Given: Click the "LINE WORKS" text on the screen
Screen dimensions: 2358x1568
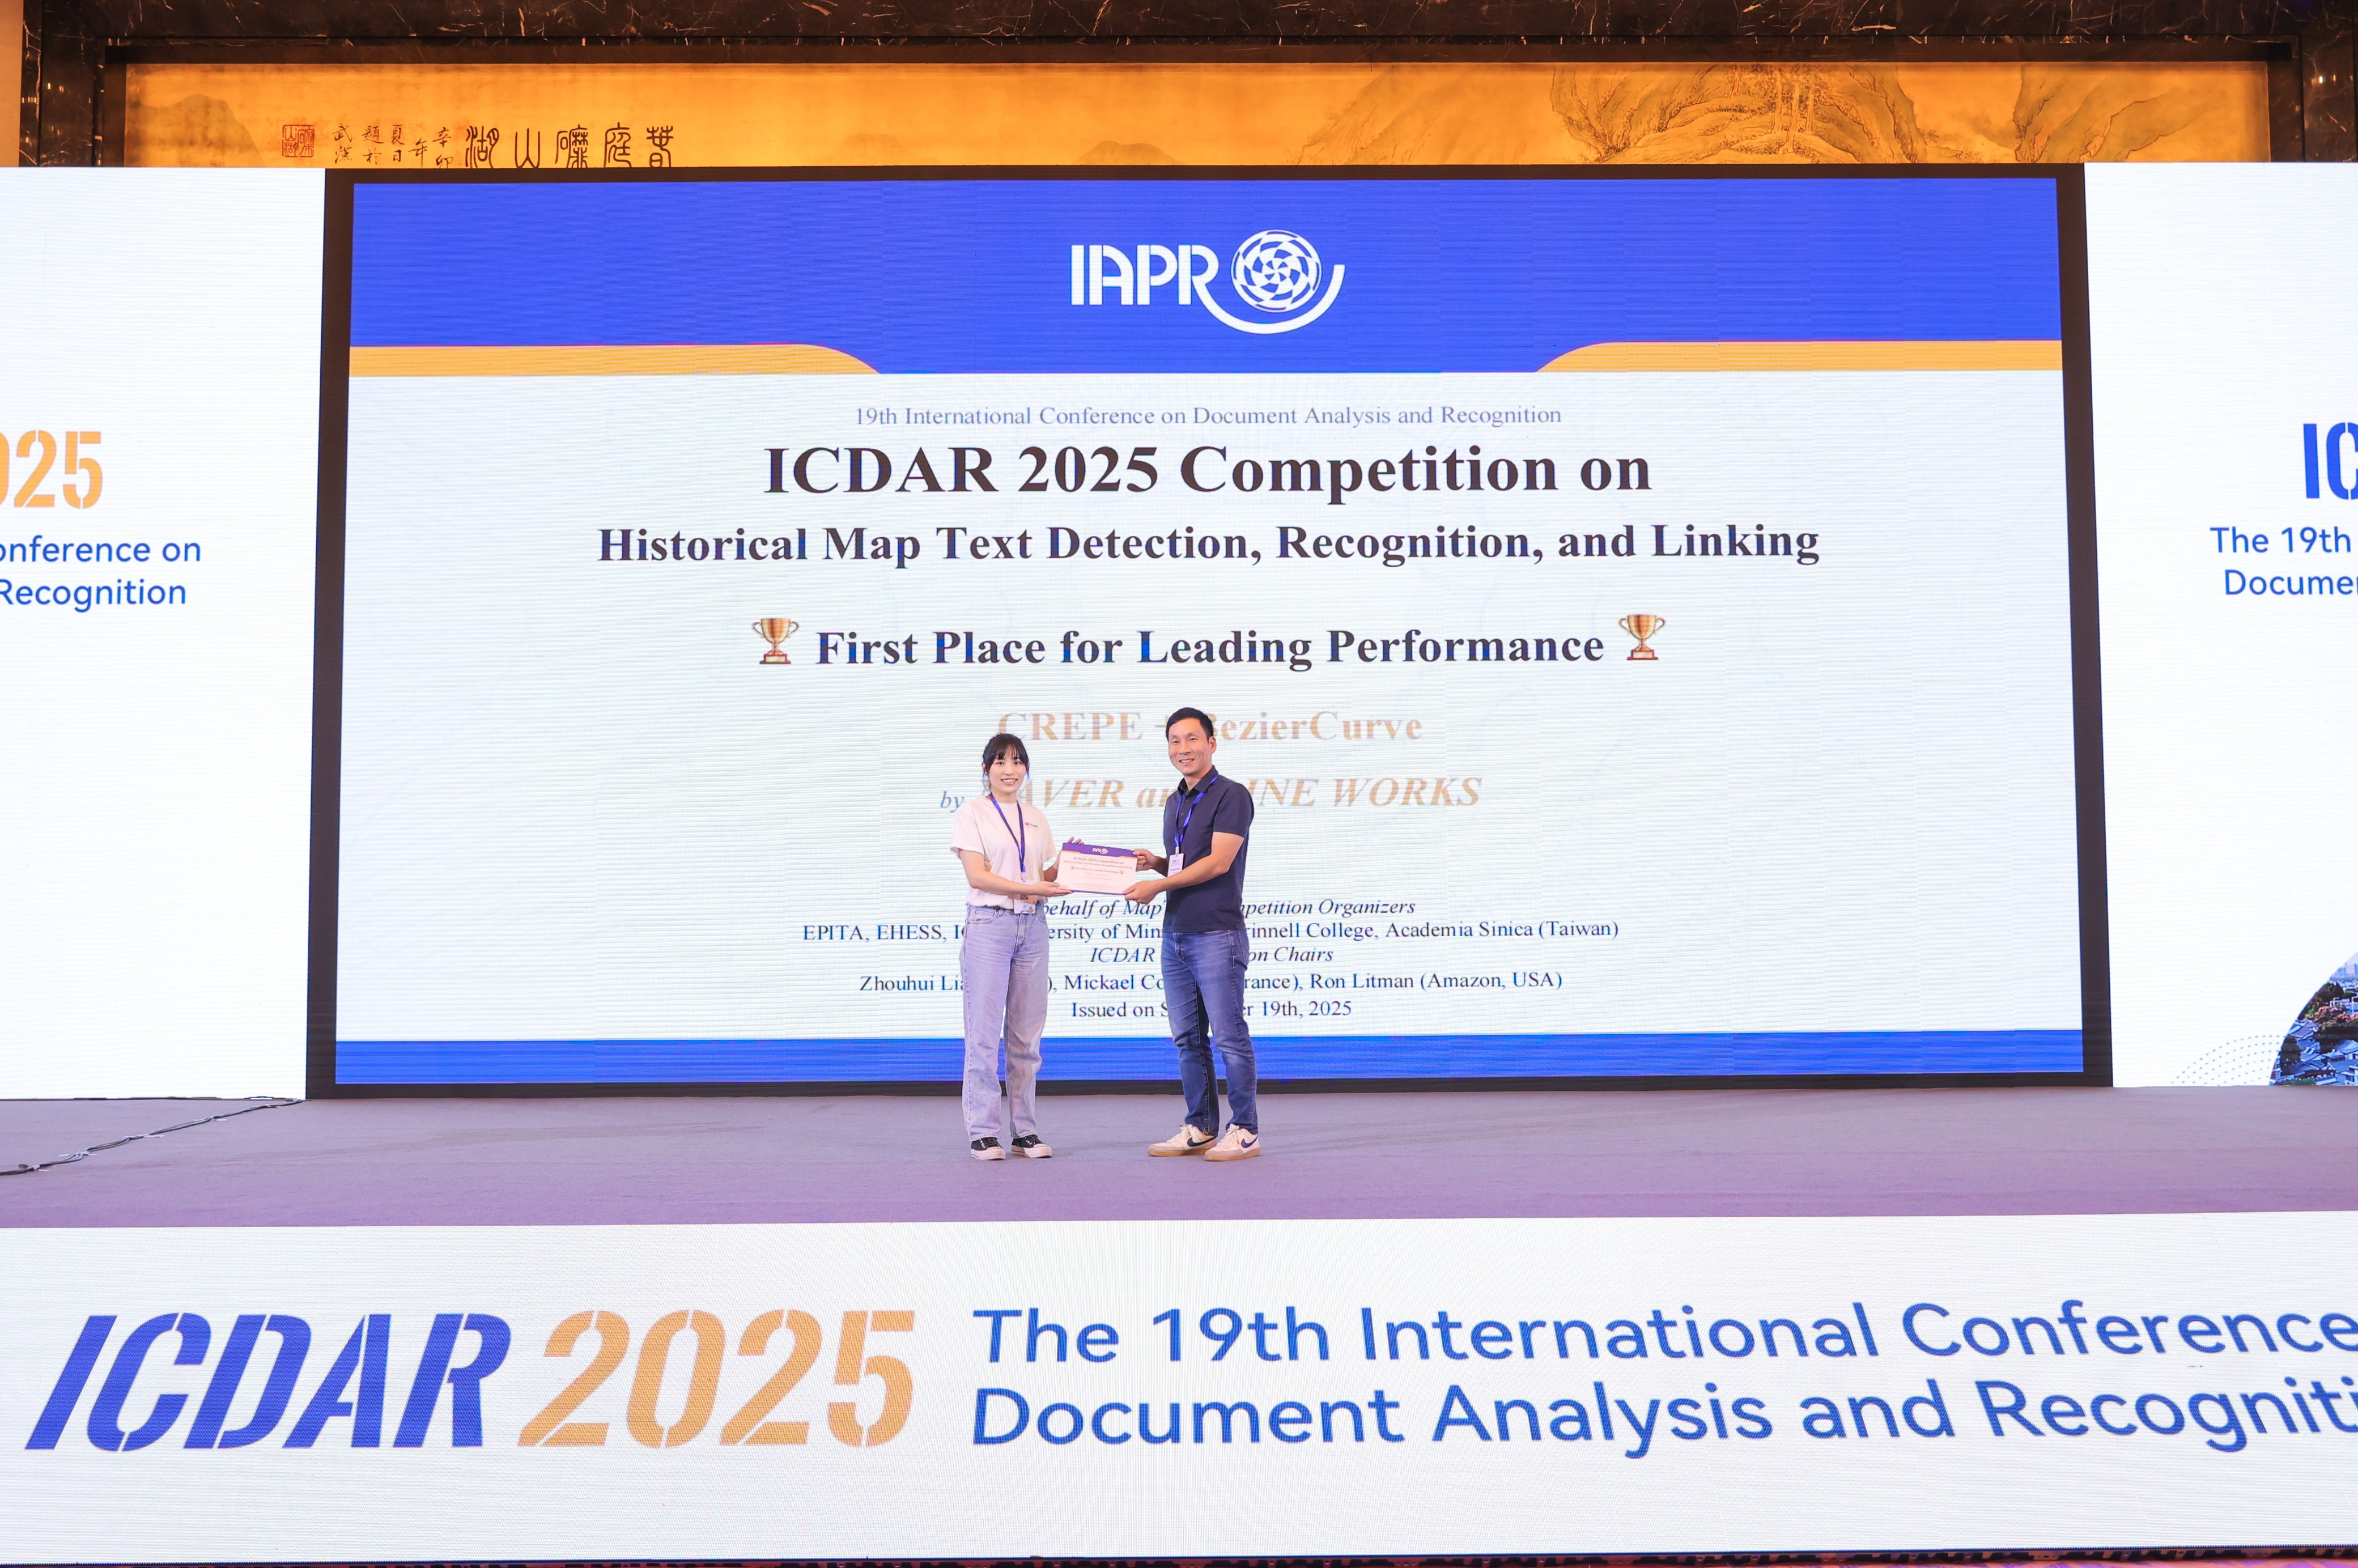Looking at the screenshot, I should (x=1370, y=792).
